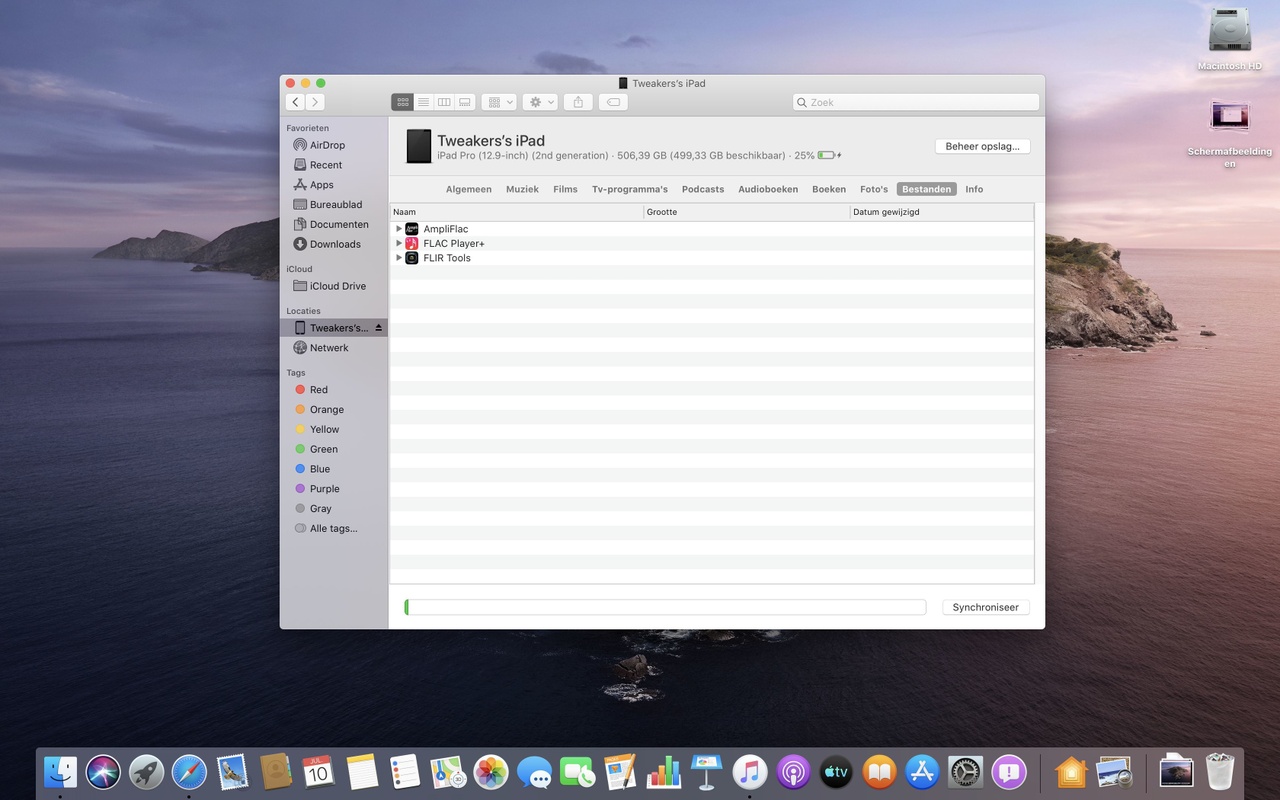
Task: Select the Podcasts tab
Action: pyautogui.click(x=703, y=189)
